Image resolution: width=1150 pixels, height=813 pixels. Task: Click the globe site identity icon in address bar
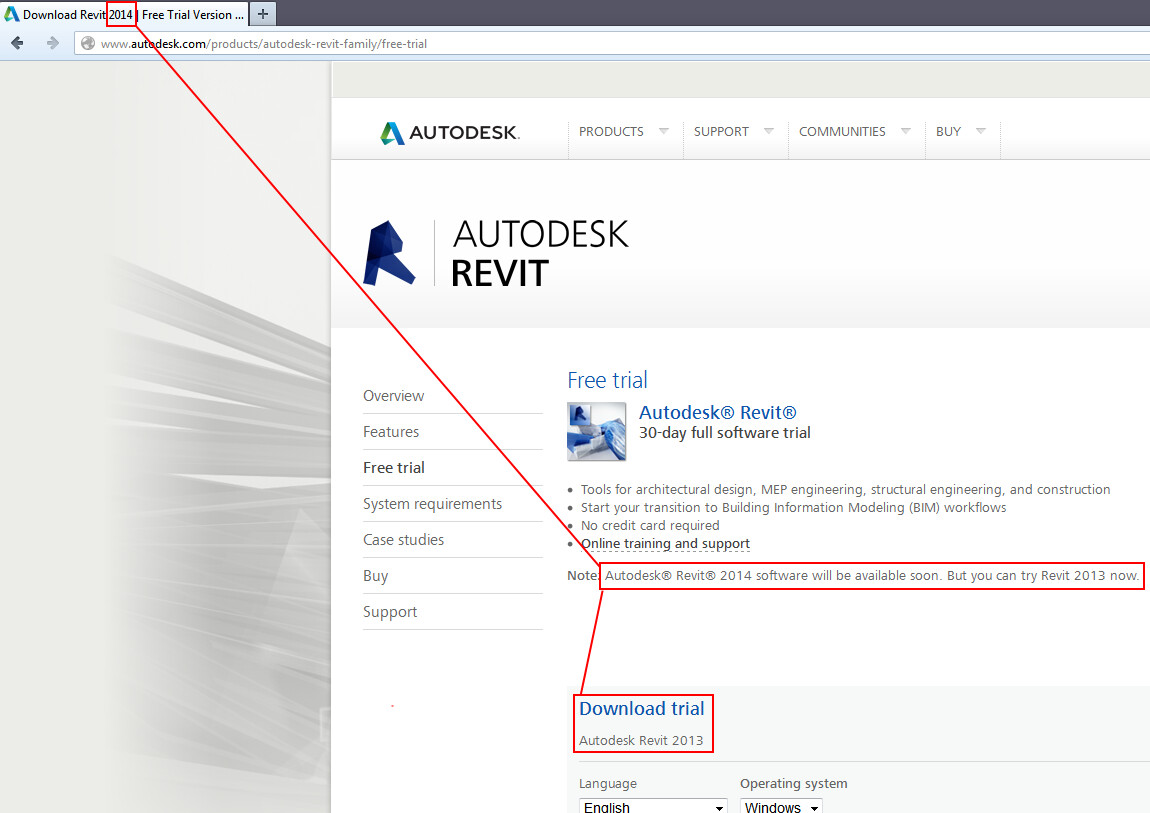[x=88, y=43]
